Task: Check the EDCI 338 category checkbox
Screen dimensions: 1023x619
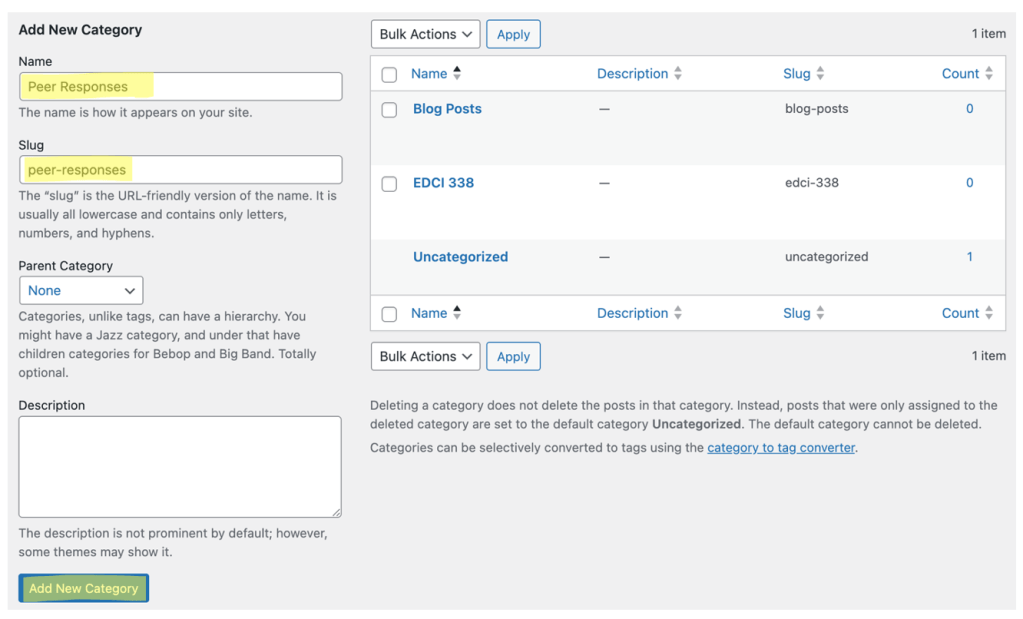Action: point(389,184)
